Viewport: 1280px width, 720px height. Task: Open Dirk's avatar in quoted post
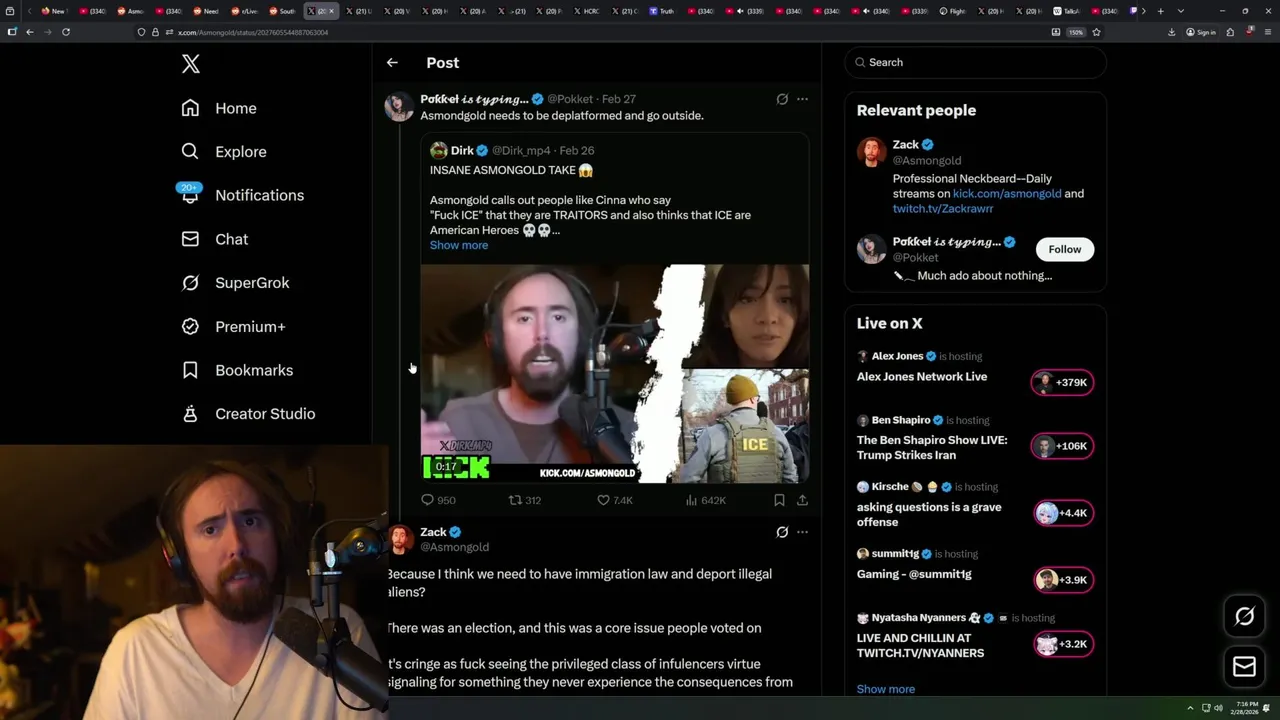438,151
